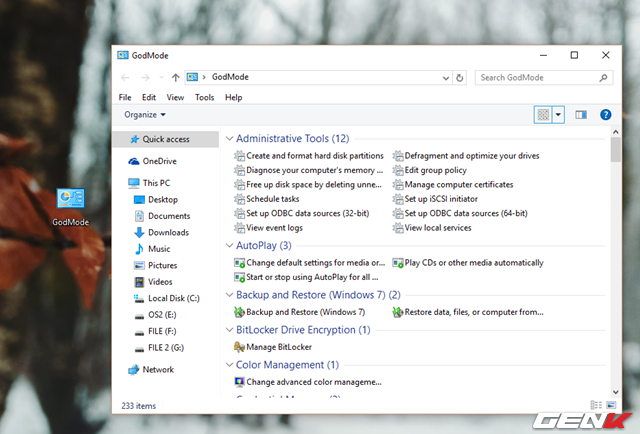Open the GodMode desktop shortcut icon
This screenshot has width=640, height=434.
pyautogui.click(x=70, y=200)
